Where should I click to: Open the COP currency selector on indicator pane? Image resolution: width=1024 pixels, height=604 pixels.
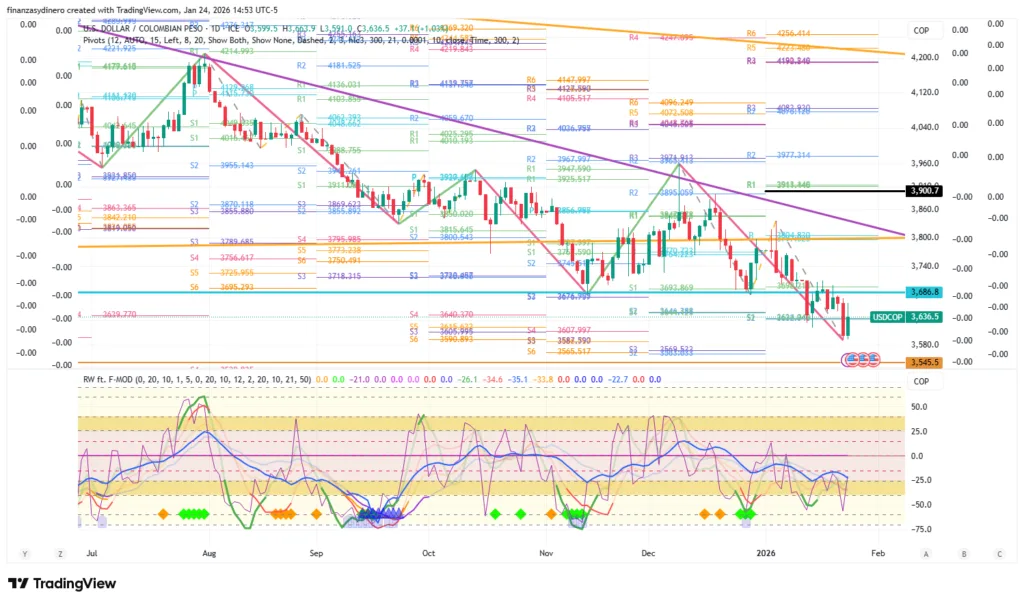point(921,381)
